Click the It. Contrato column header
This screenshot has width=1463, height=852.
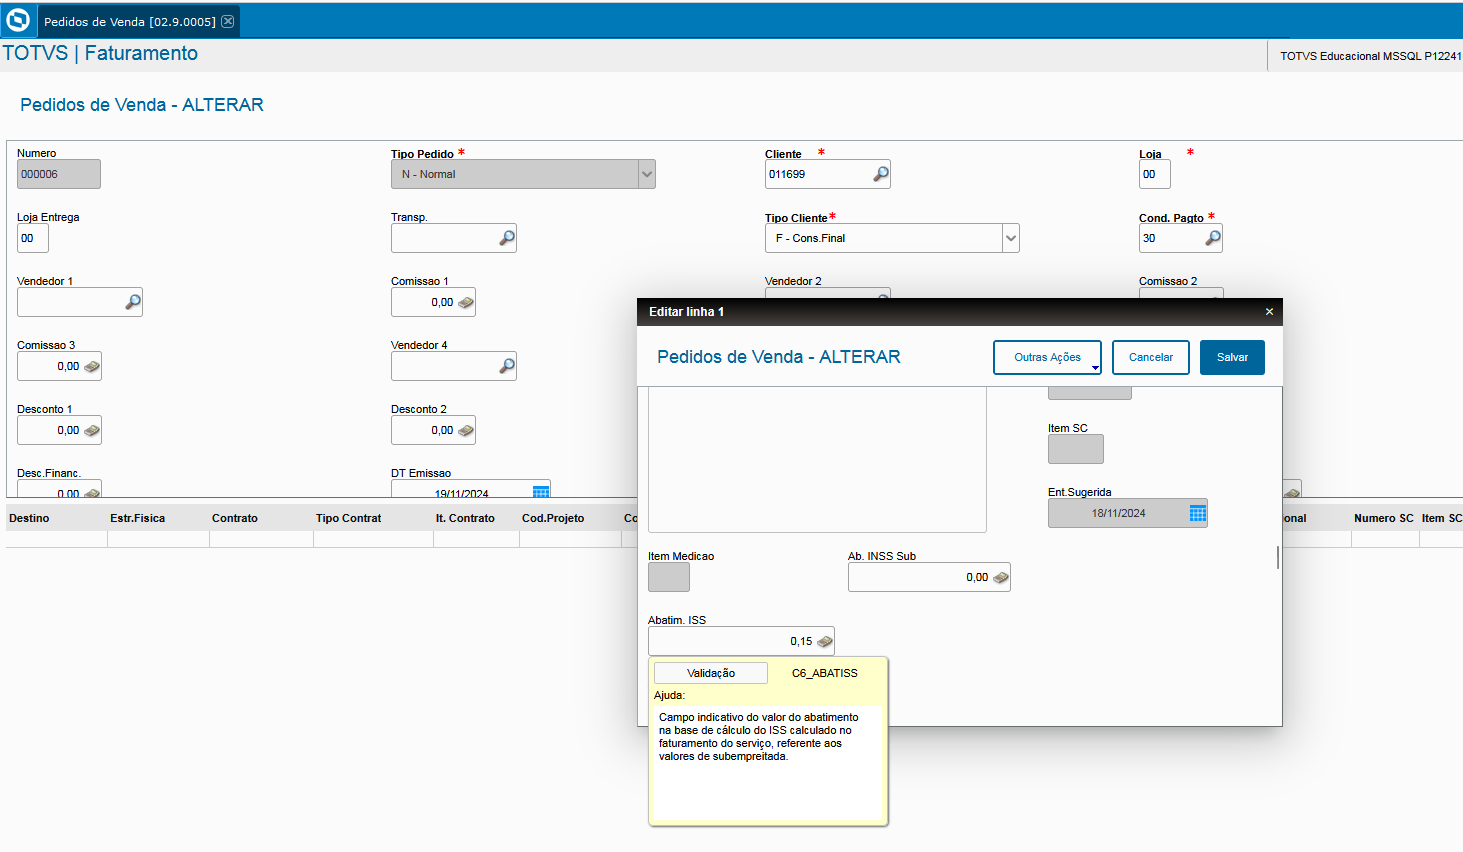pos(465,518)
